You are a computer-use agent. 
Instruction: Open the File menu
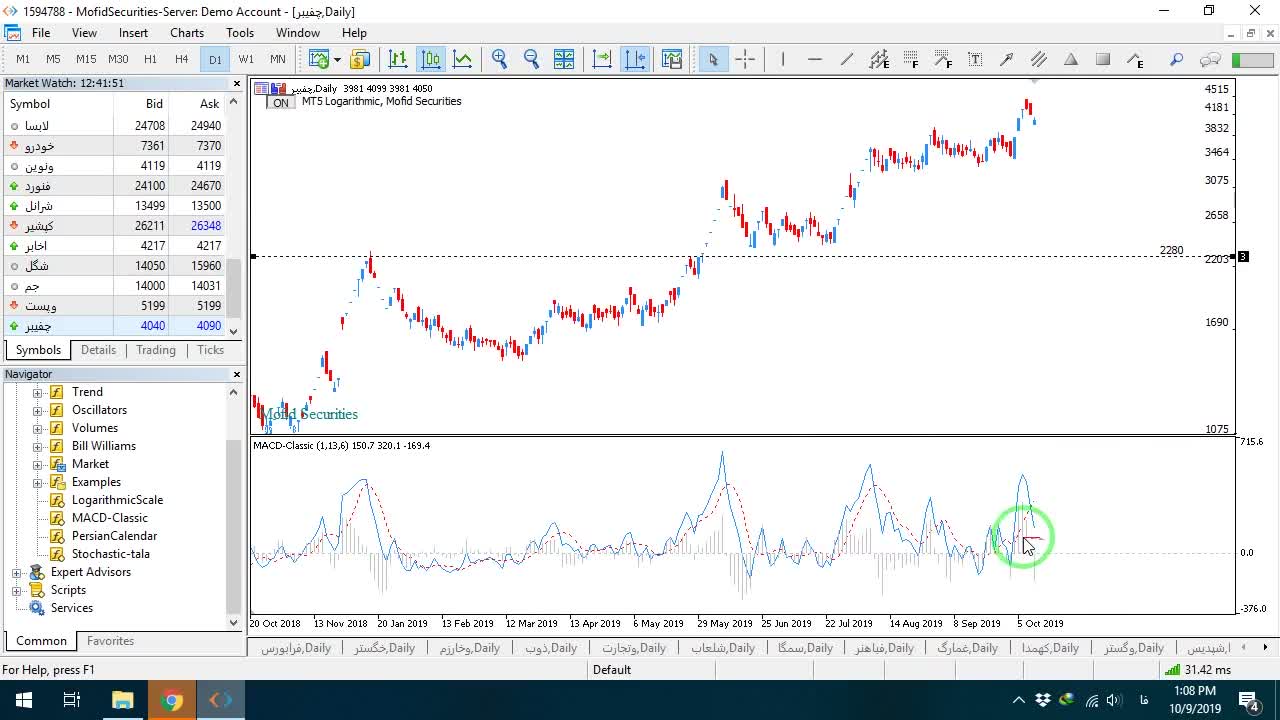(x=41, y=33)
